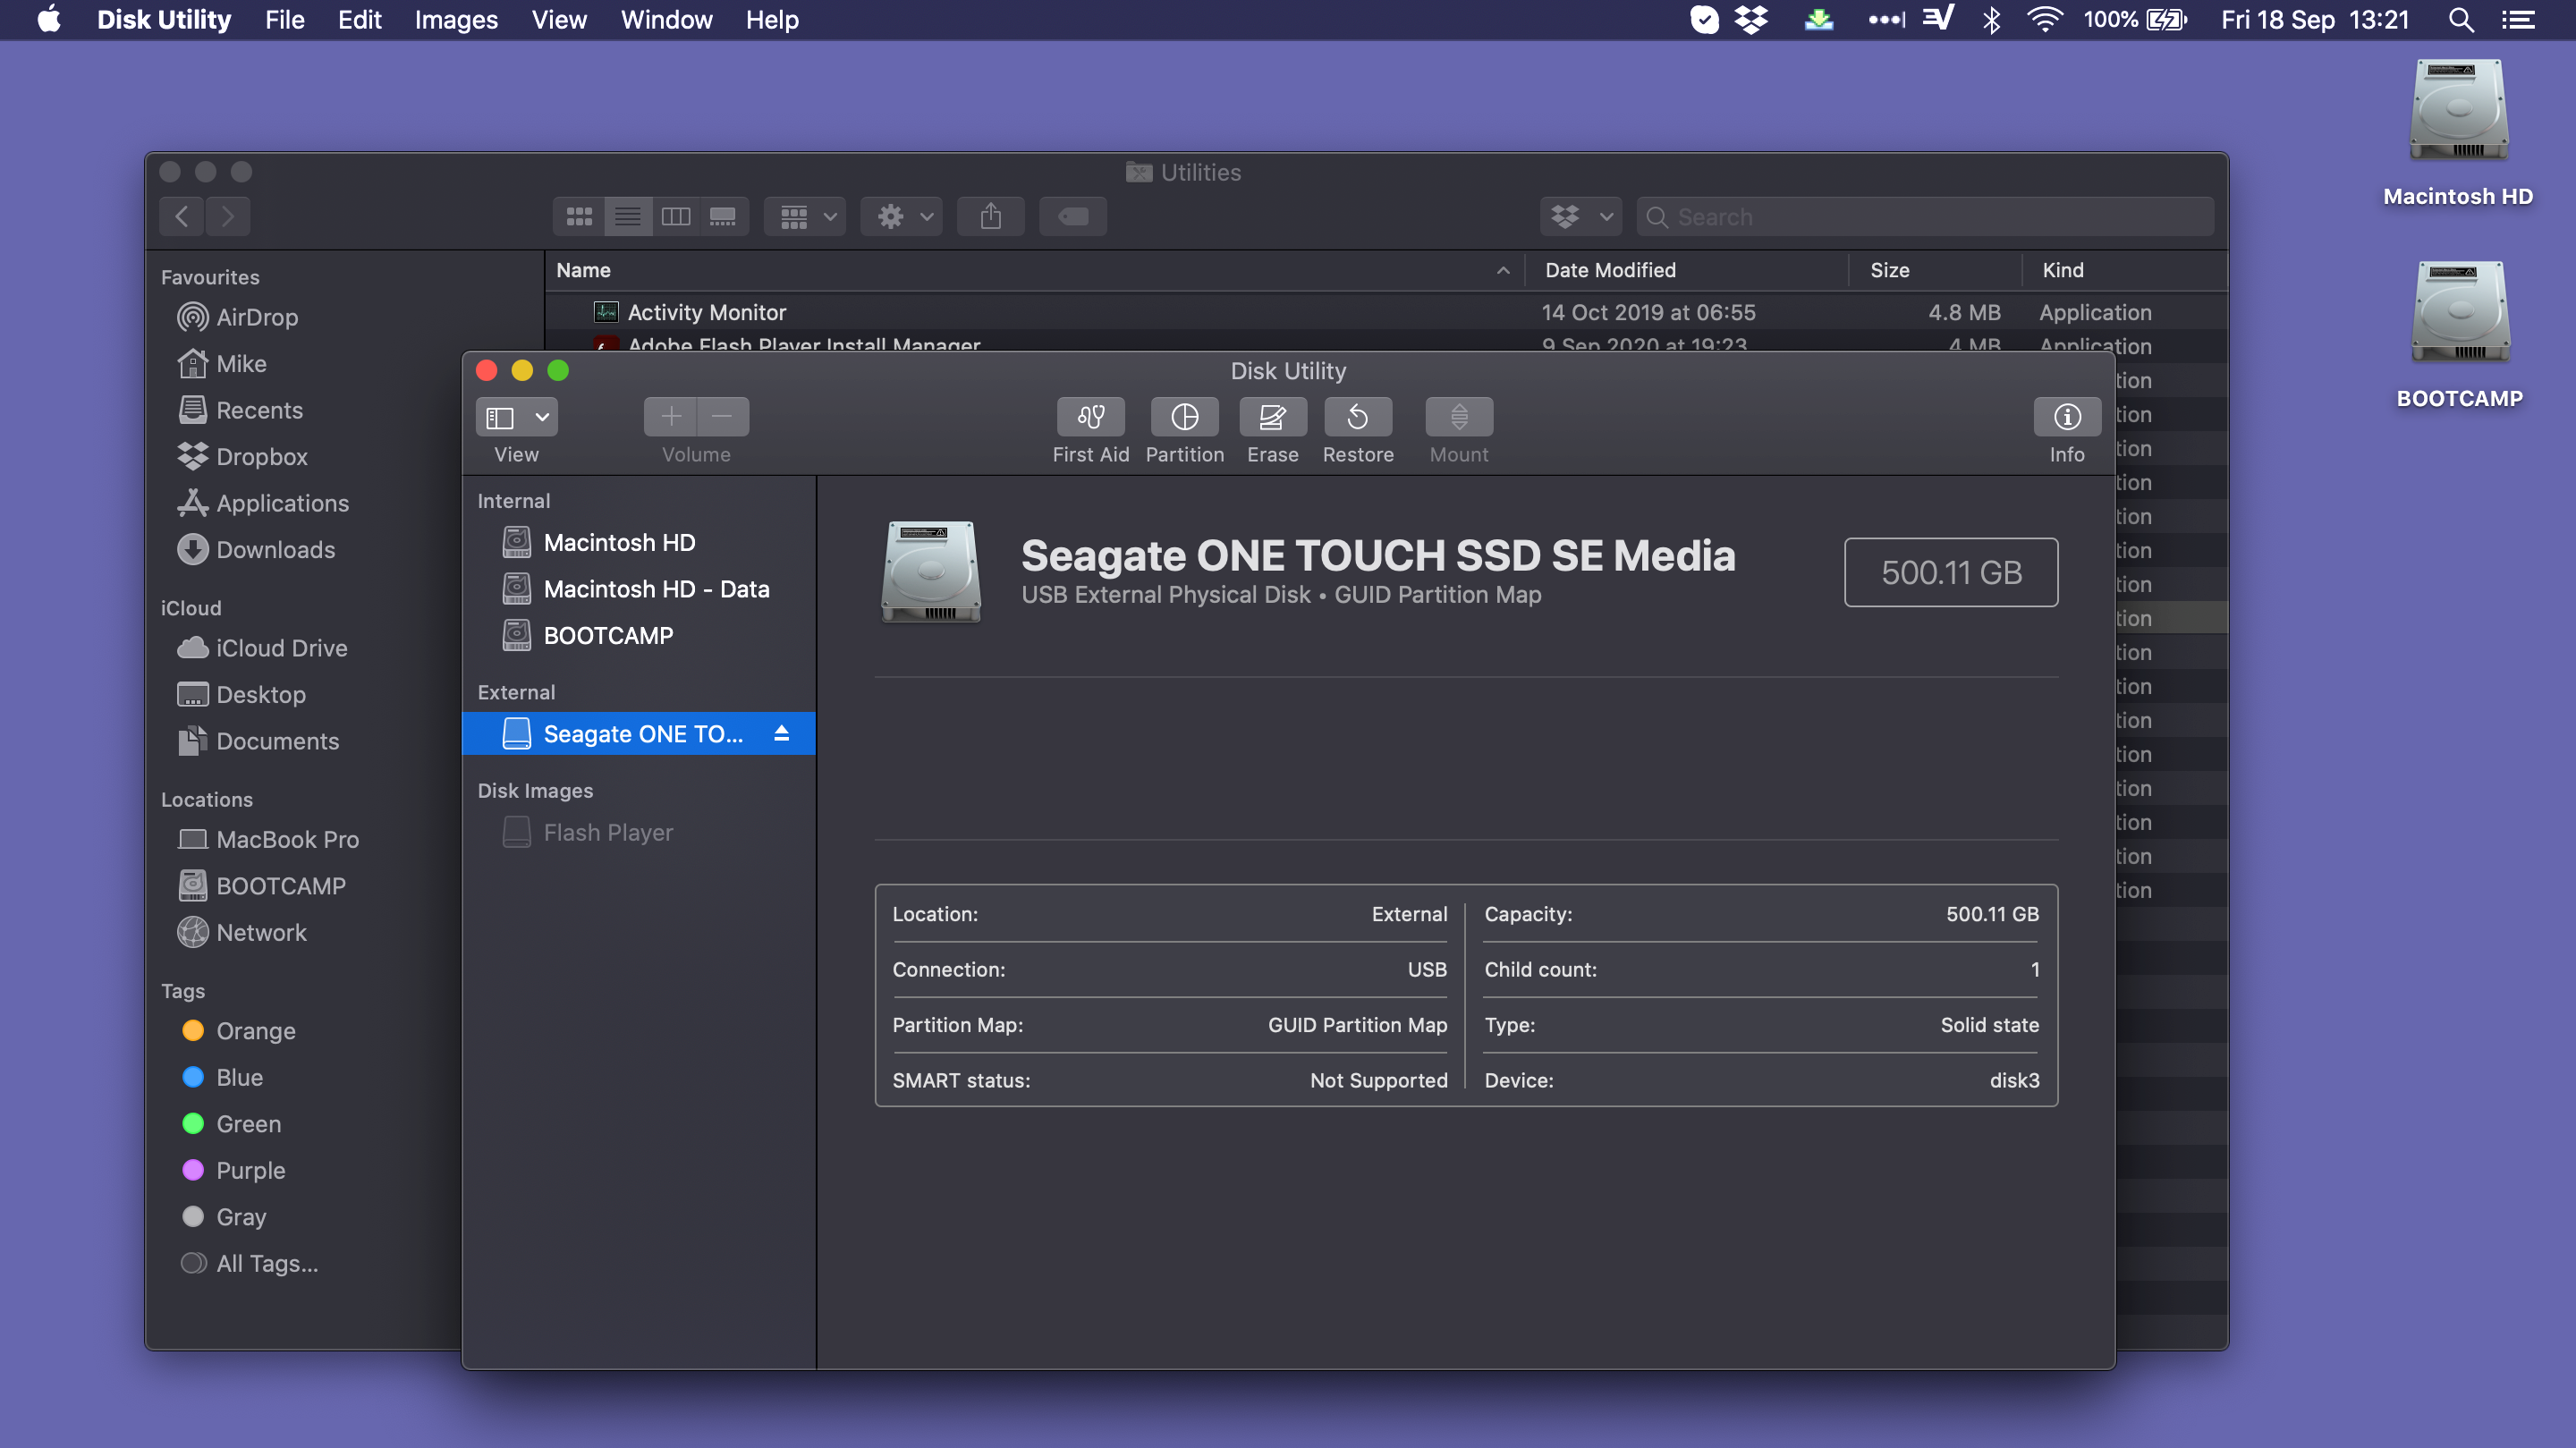The height and width of the screenshot is (1448, 2576).
Task: Click the Erase toolbar icon
Action: click(1272, 417)
